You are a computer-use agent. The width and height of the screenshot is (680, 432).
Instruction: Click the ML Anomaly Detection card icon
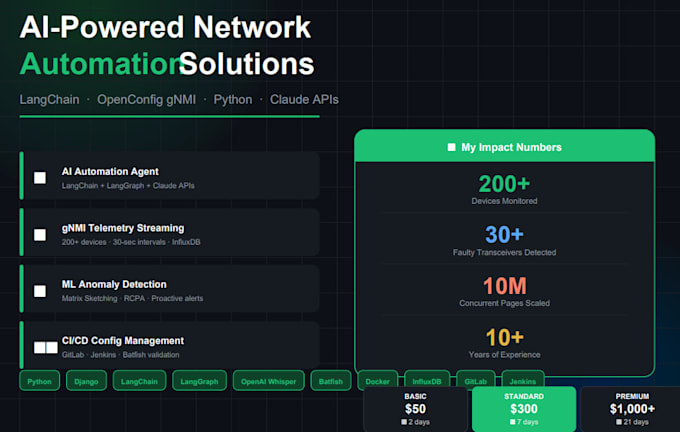pos(40,291)
